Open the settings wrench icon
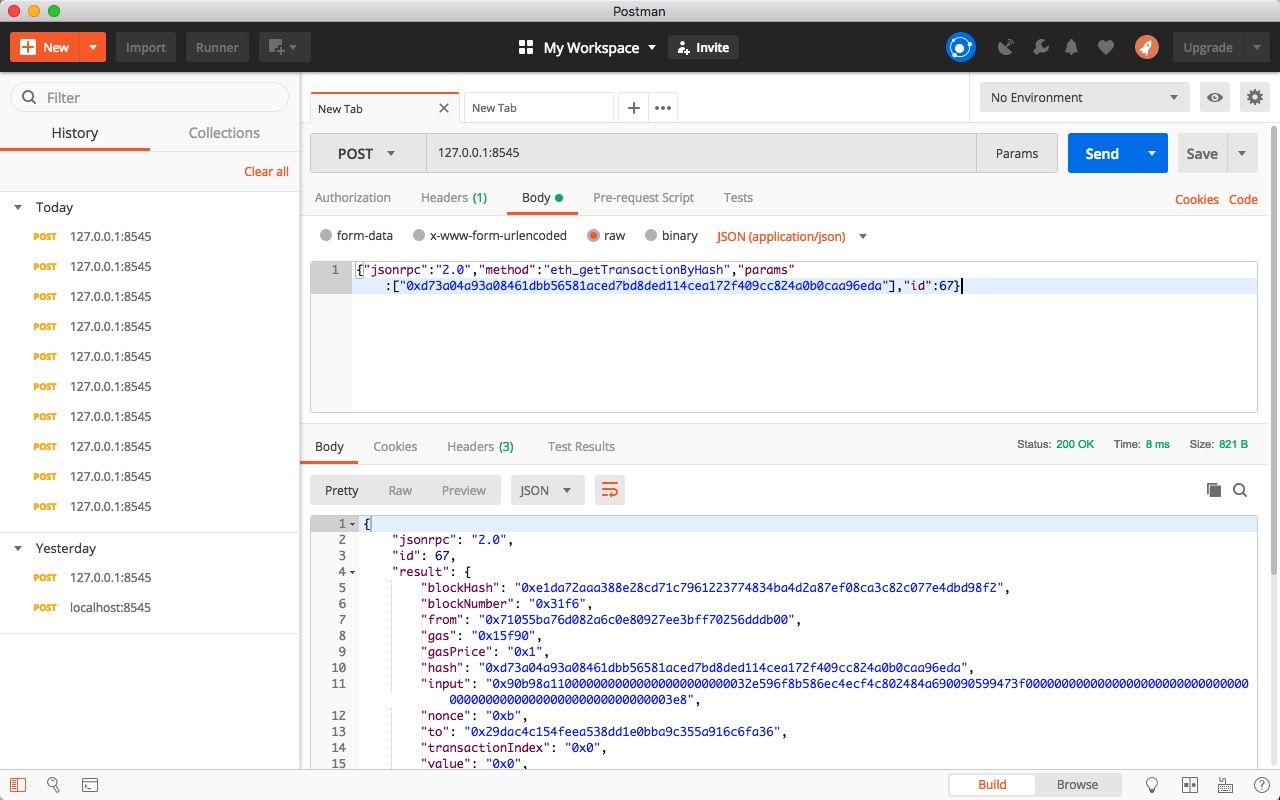The image size is (1280, 800). click(1040, 47)
